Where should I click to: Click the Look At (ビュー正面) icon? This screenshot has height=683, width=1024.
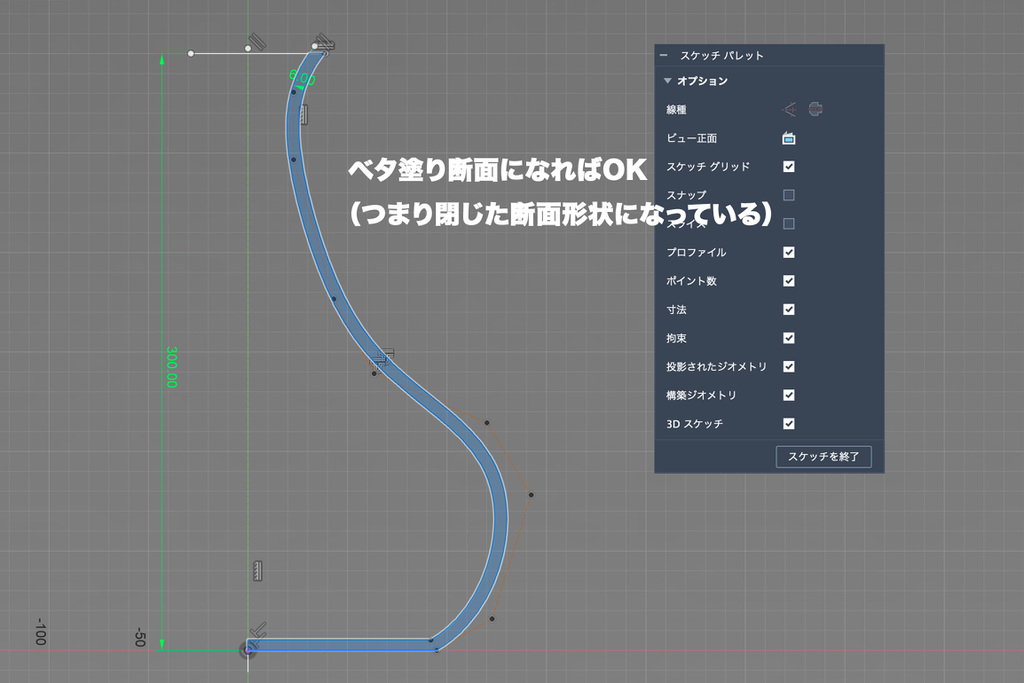[789, 138]
